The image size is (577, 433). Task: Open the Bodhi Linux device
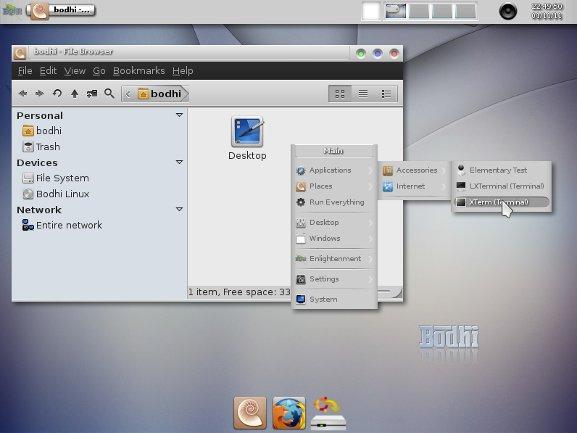pos(56,194)
